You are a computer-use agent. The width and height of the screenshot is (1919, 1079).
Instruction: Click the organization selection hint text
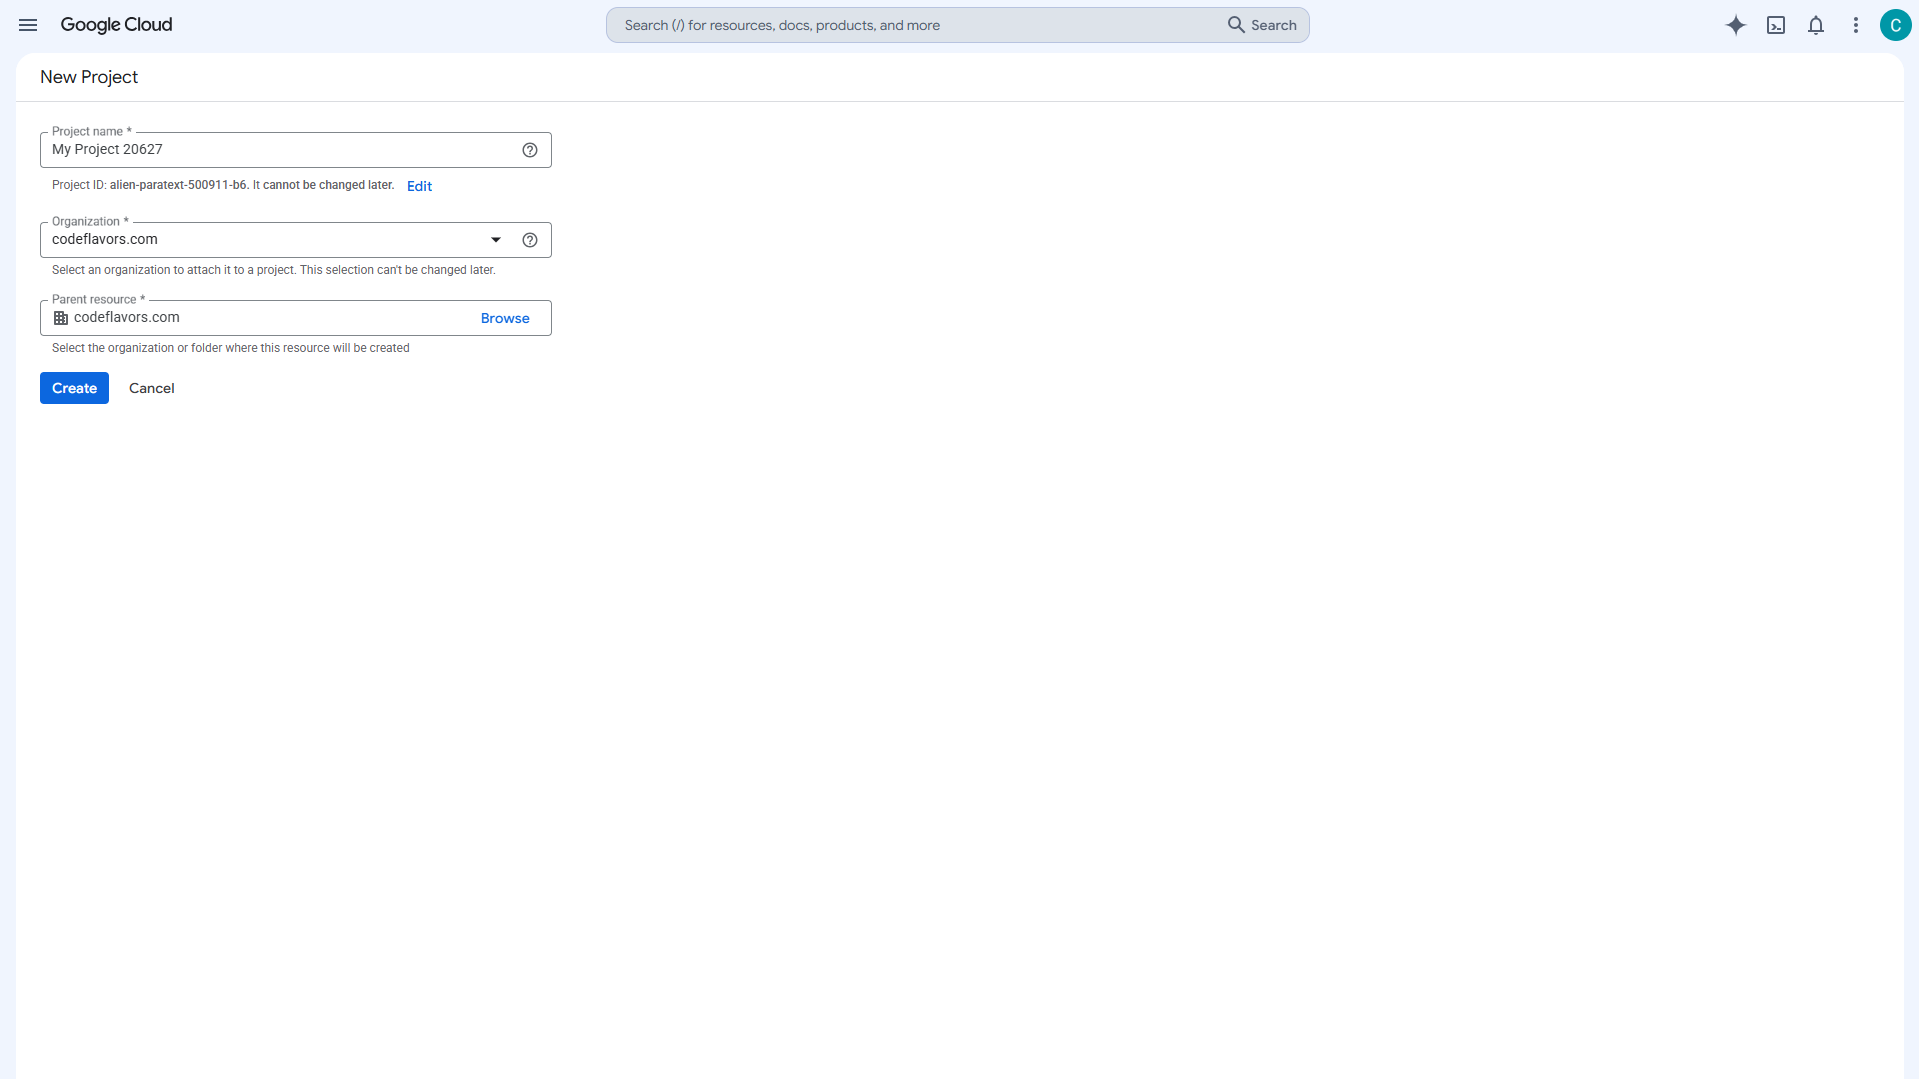point(274,270)
